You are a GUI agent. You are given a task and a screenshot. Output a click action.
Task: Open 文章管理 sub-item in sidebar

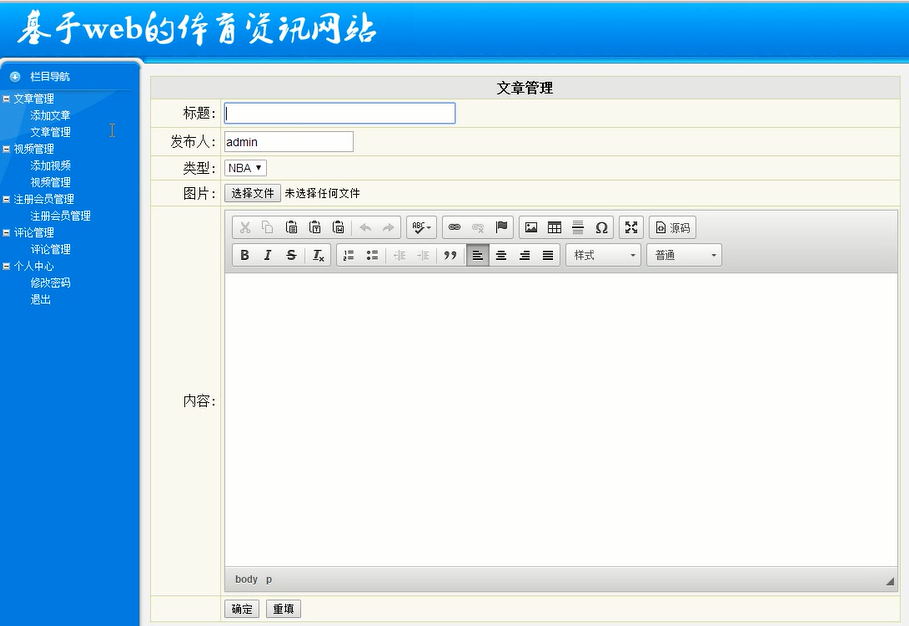[50, 132]
